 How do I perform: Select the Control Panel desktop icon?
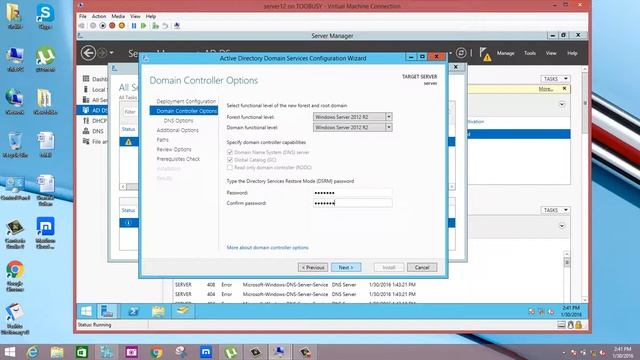coord(15,188)
